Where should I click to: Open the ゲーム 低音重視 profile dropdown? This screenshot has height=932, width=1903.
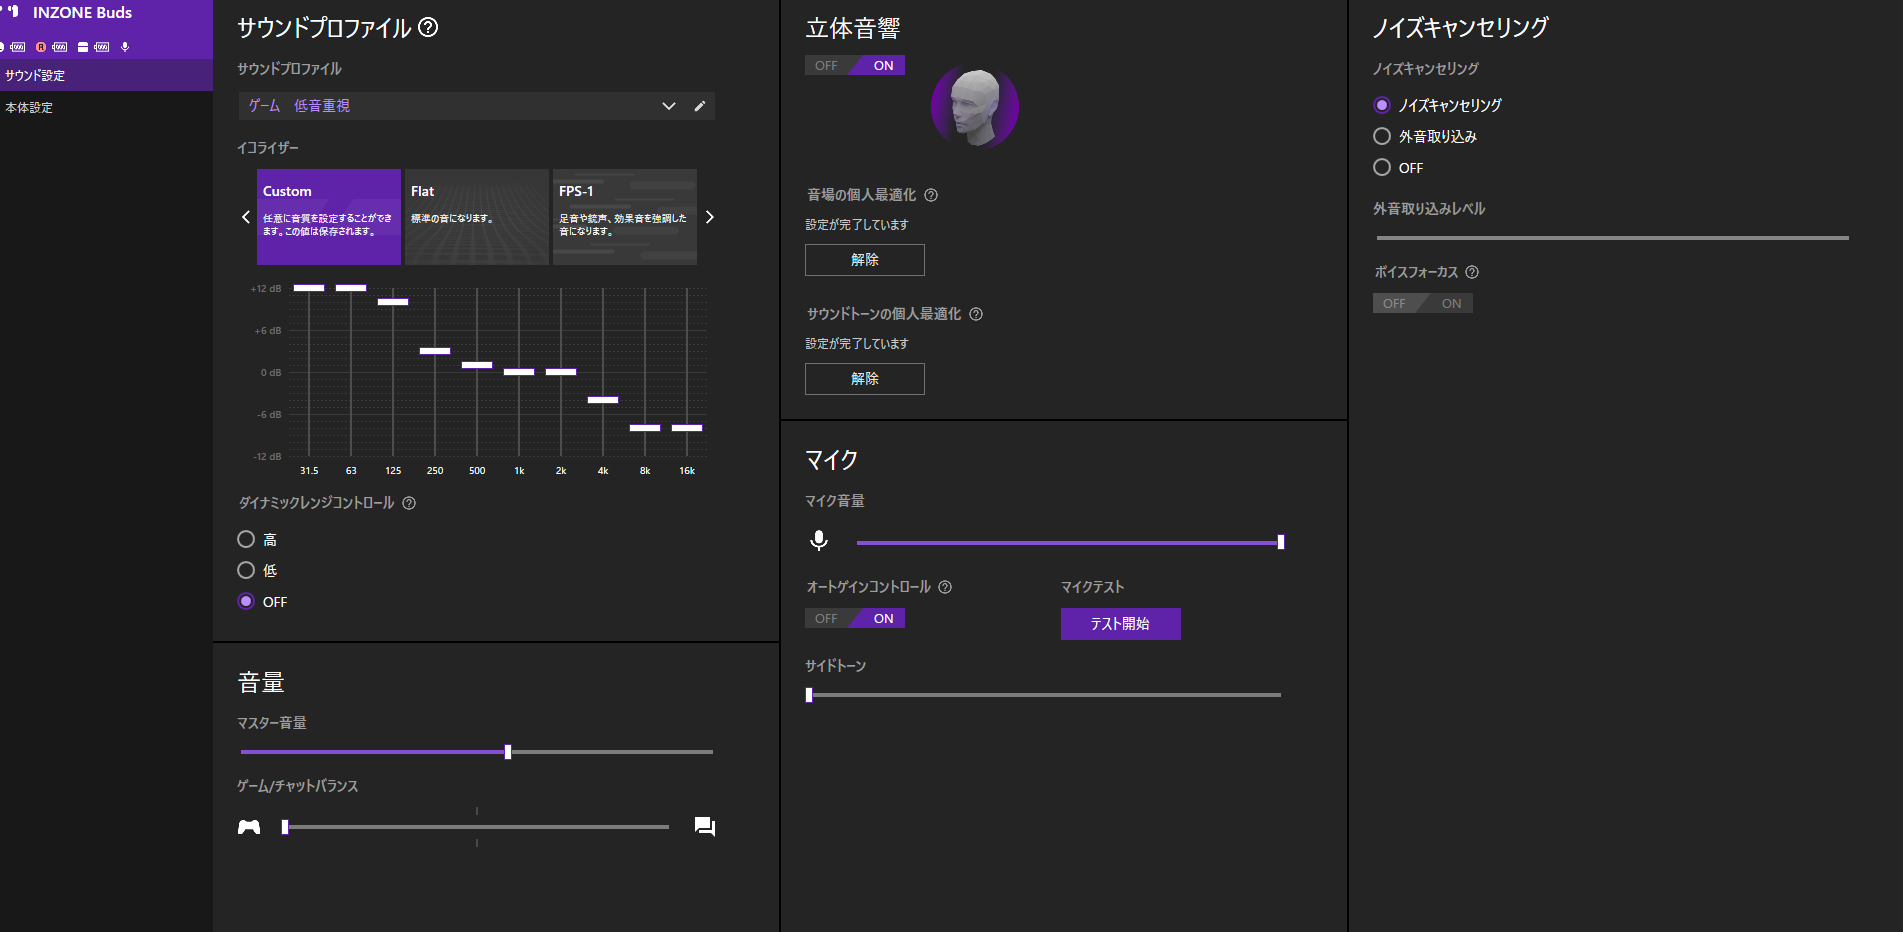(x=460, y=106)
